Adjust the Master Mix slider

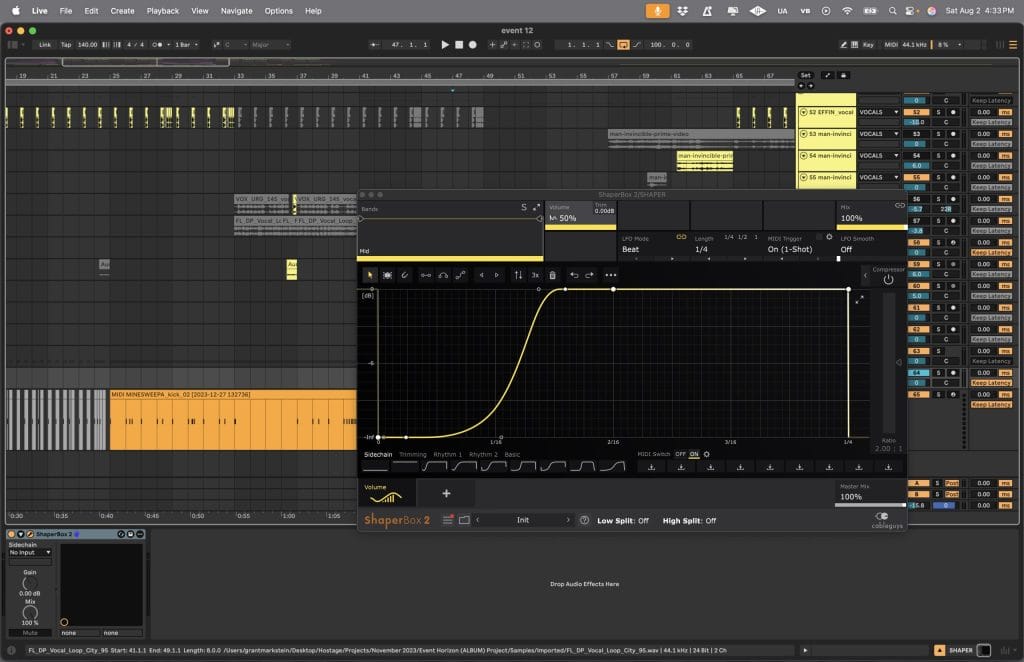pyautogui.click(x=869, y=504)
